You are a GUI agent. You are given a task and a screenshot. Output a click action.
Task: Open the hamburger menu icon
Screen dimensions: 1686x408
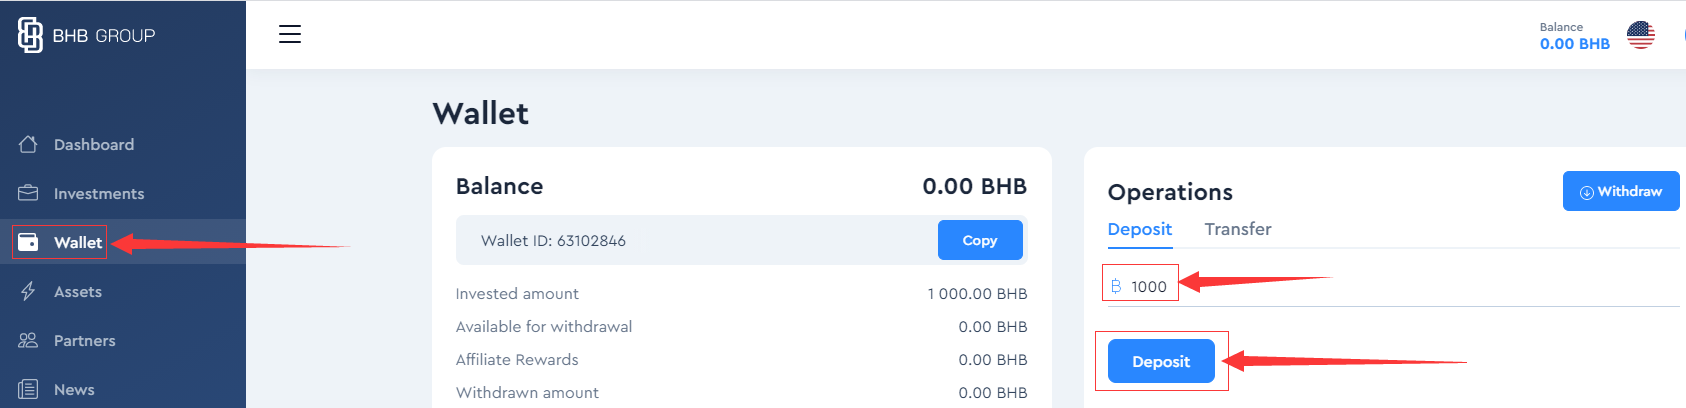click(x=290, y=34)
